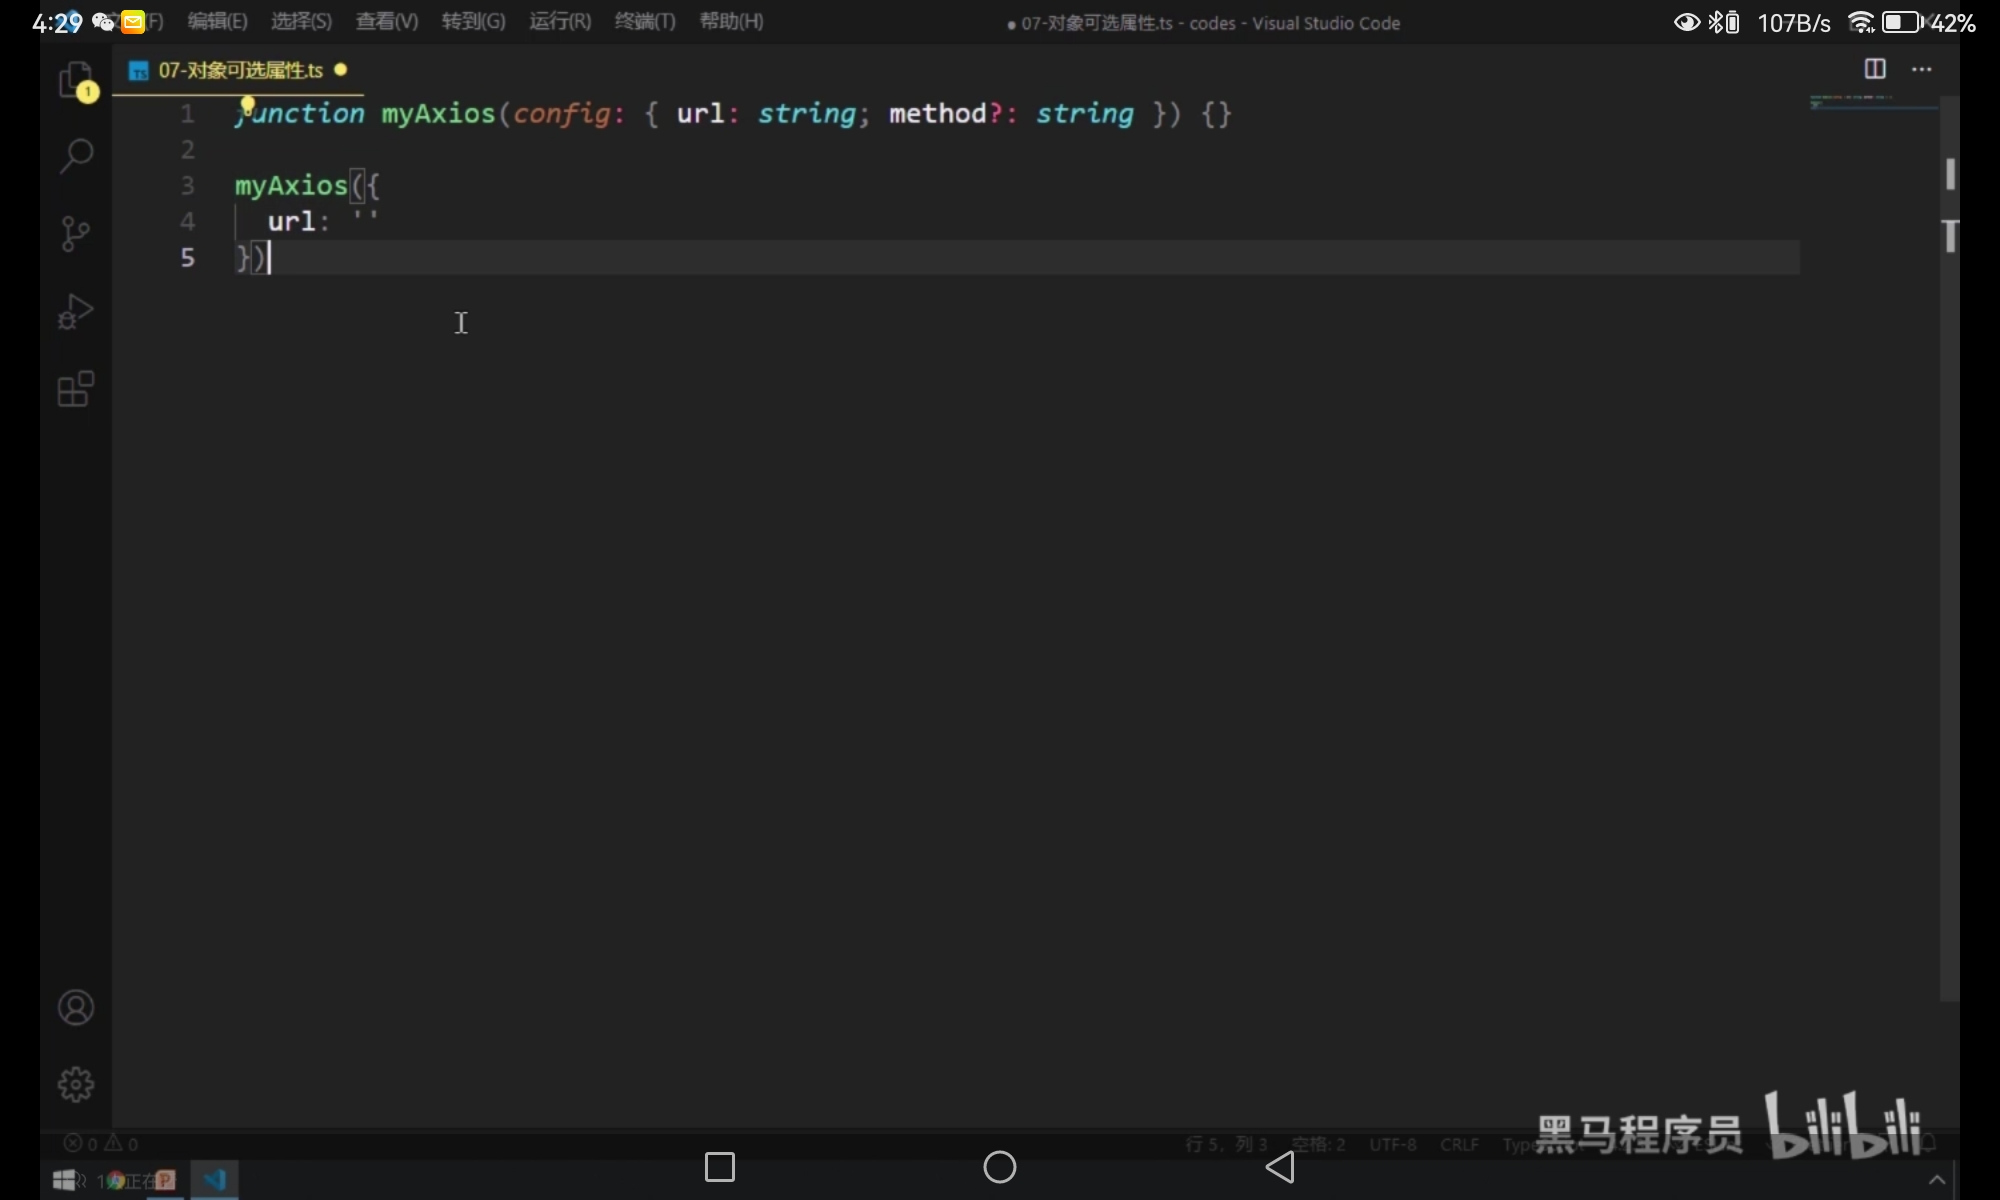Click the editor vertical scrollbar

1949,500
